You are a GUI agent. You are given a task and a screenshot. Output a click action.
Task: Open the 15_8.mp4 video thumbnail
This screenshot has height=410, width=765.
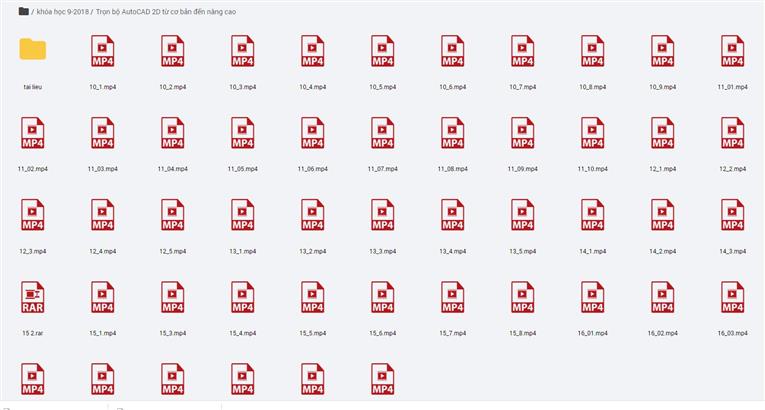523,296
